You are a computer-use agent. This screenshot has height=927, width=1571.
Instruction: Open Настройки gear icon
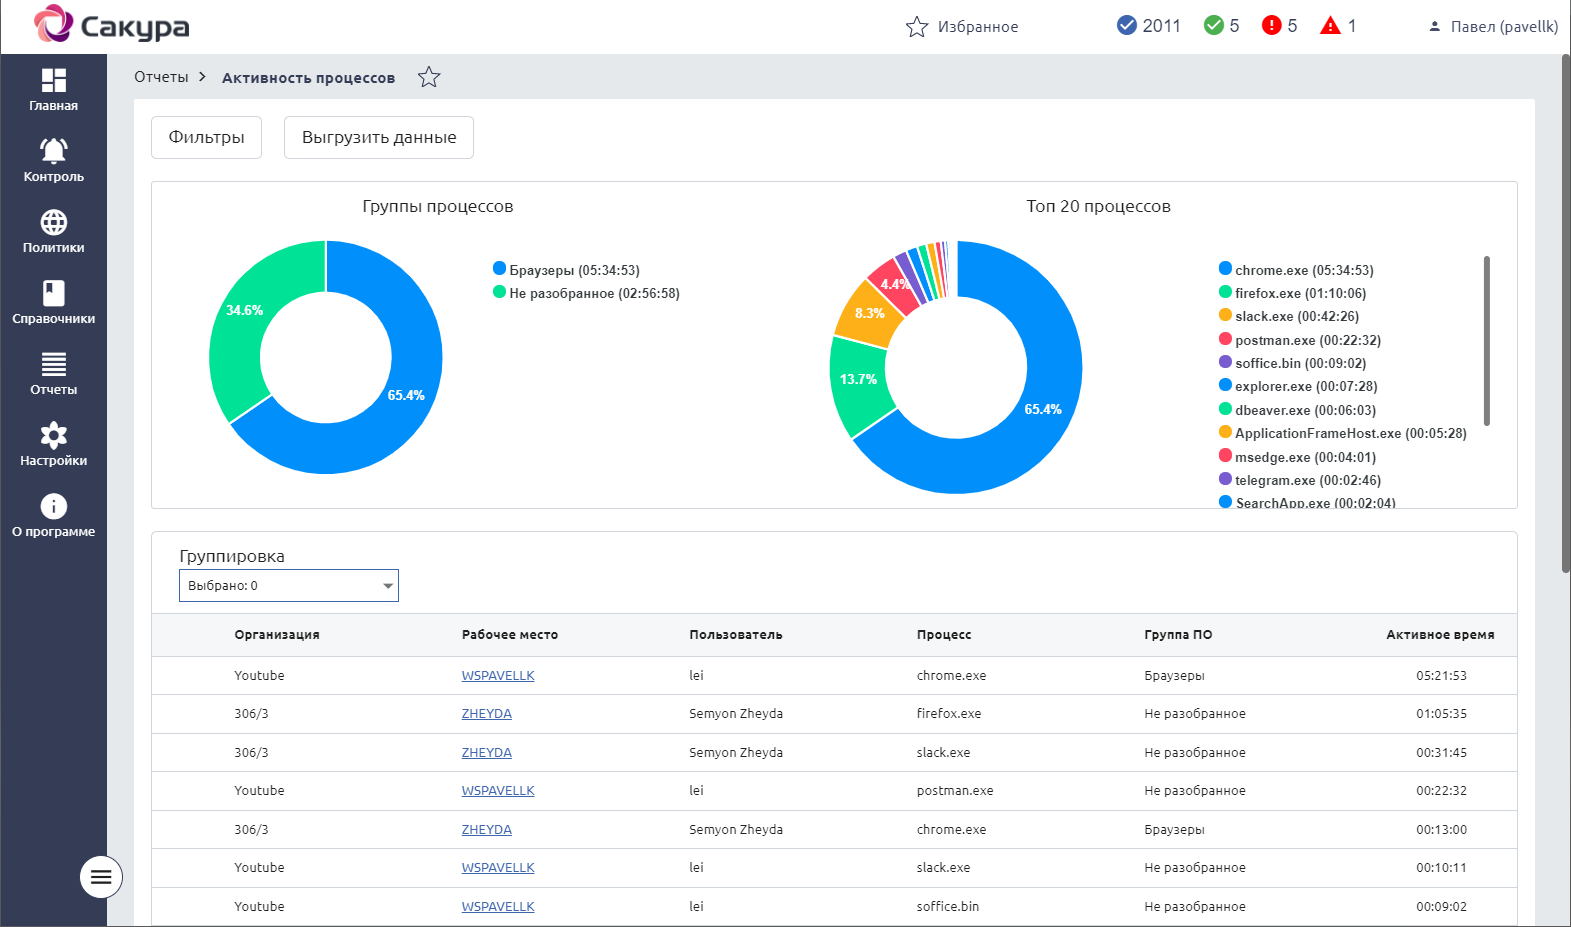pyautogui.click(x=53, y=435)
